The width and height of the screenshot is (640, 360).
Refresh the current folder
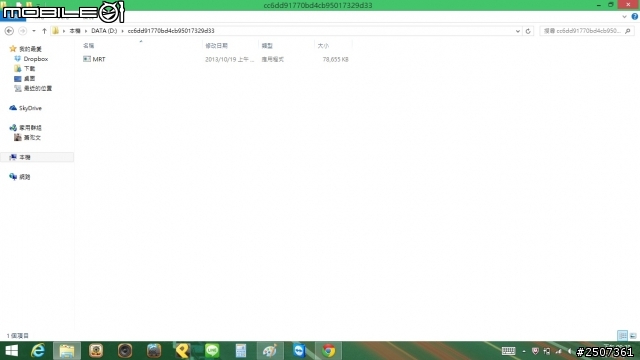point(528,31)
